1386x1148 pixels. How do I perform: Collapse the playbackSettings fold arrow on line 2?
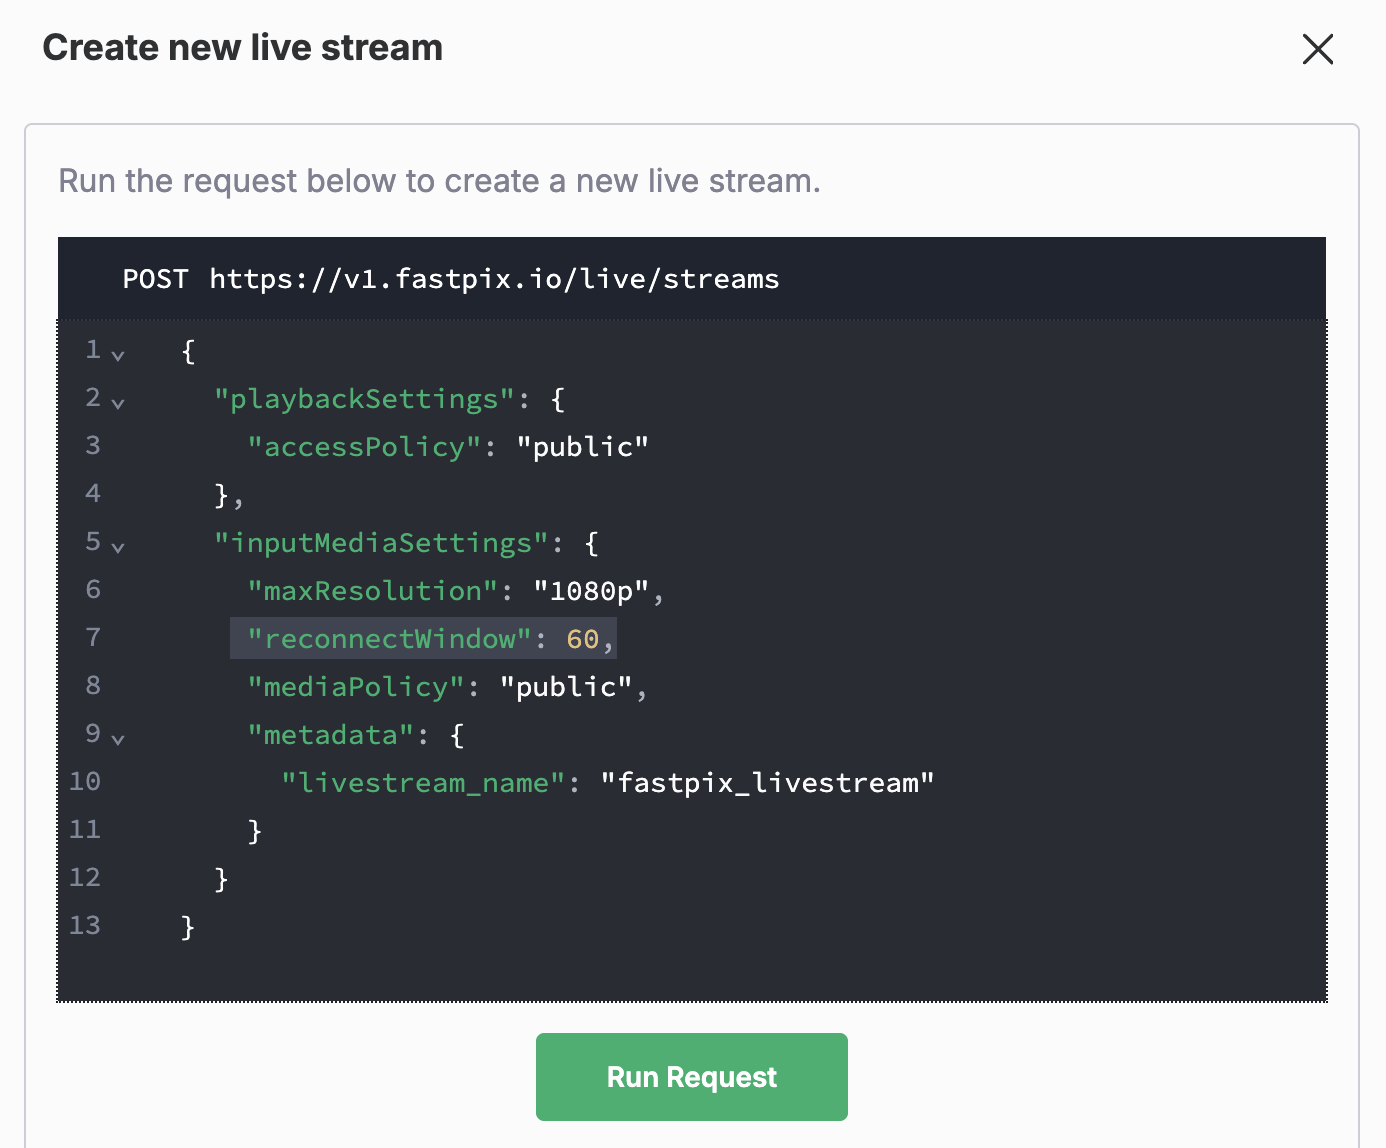pos(118,404)
